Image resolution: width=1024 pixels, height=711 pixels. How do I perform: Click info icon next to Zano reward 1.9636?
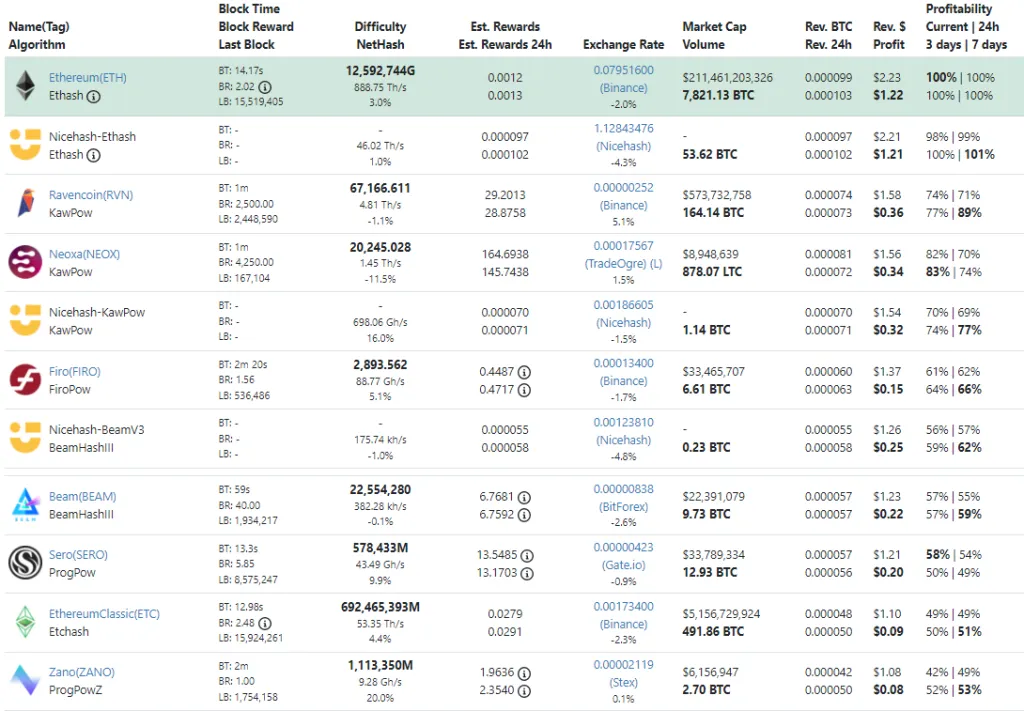[524, 673]
